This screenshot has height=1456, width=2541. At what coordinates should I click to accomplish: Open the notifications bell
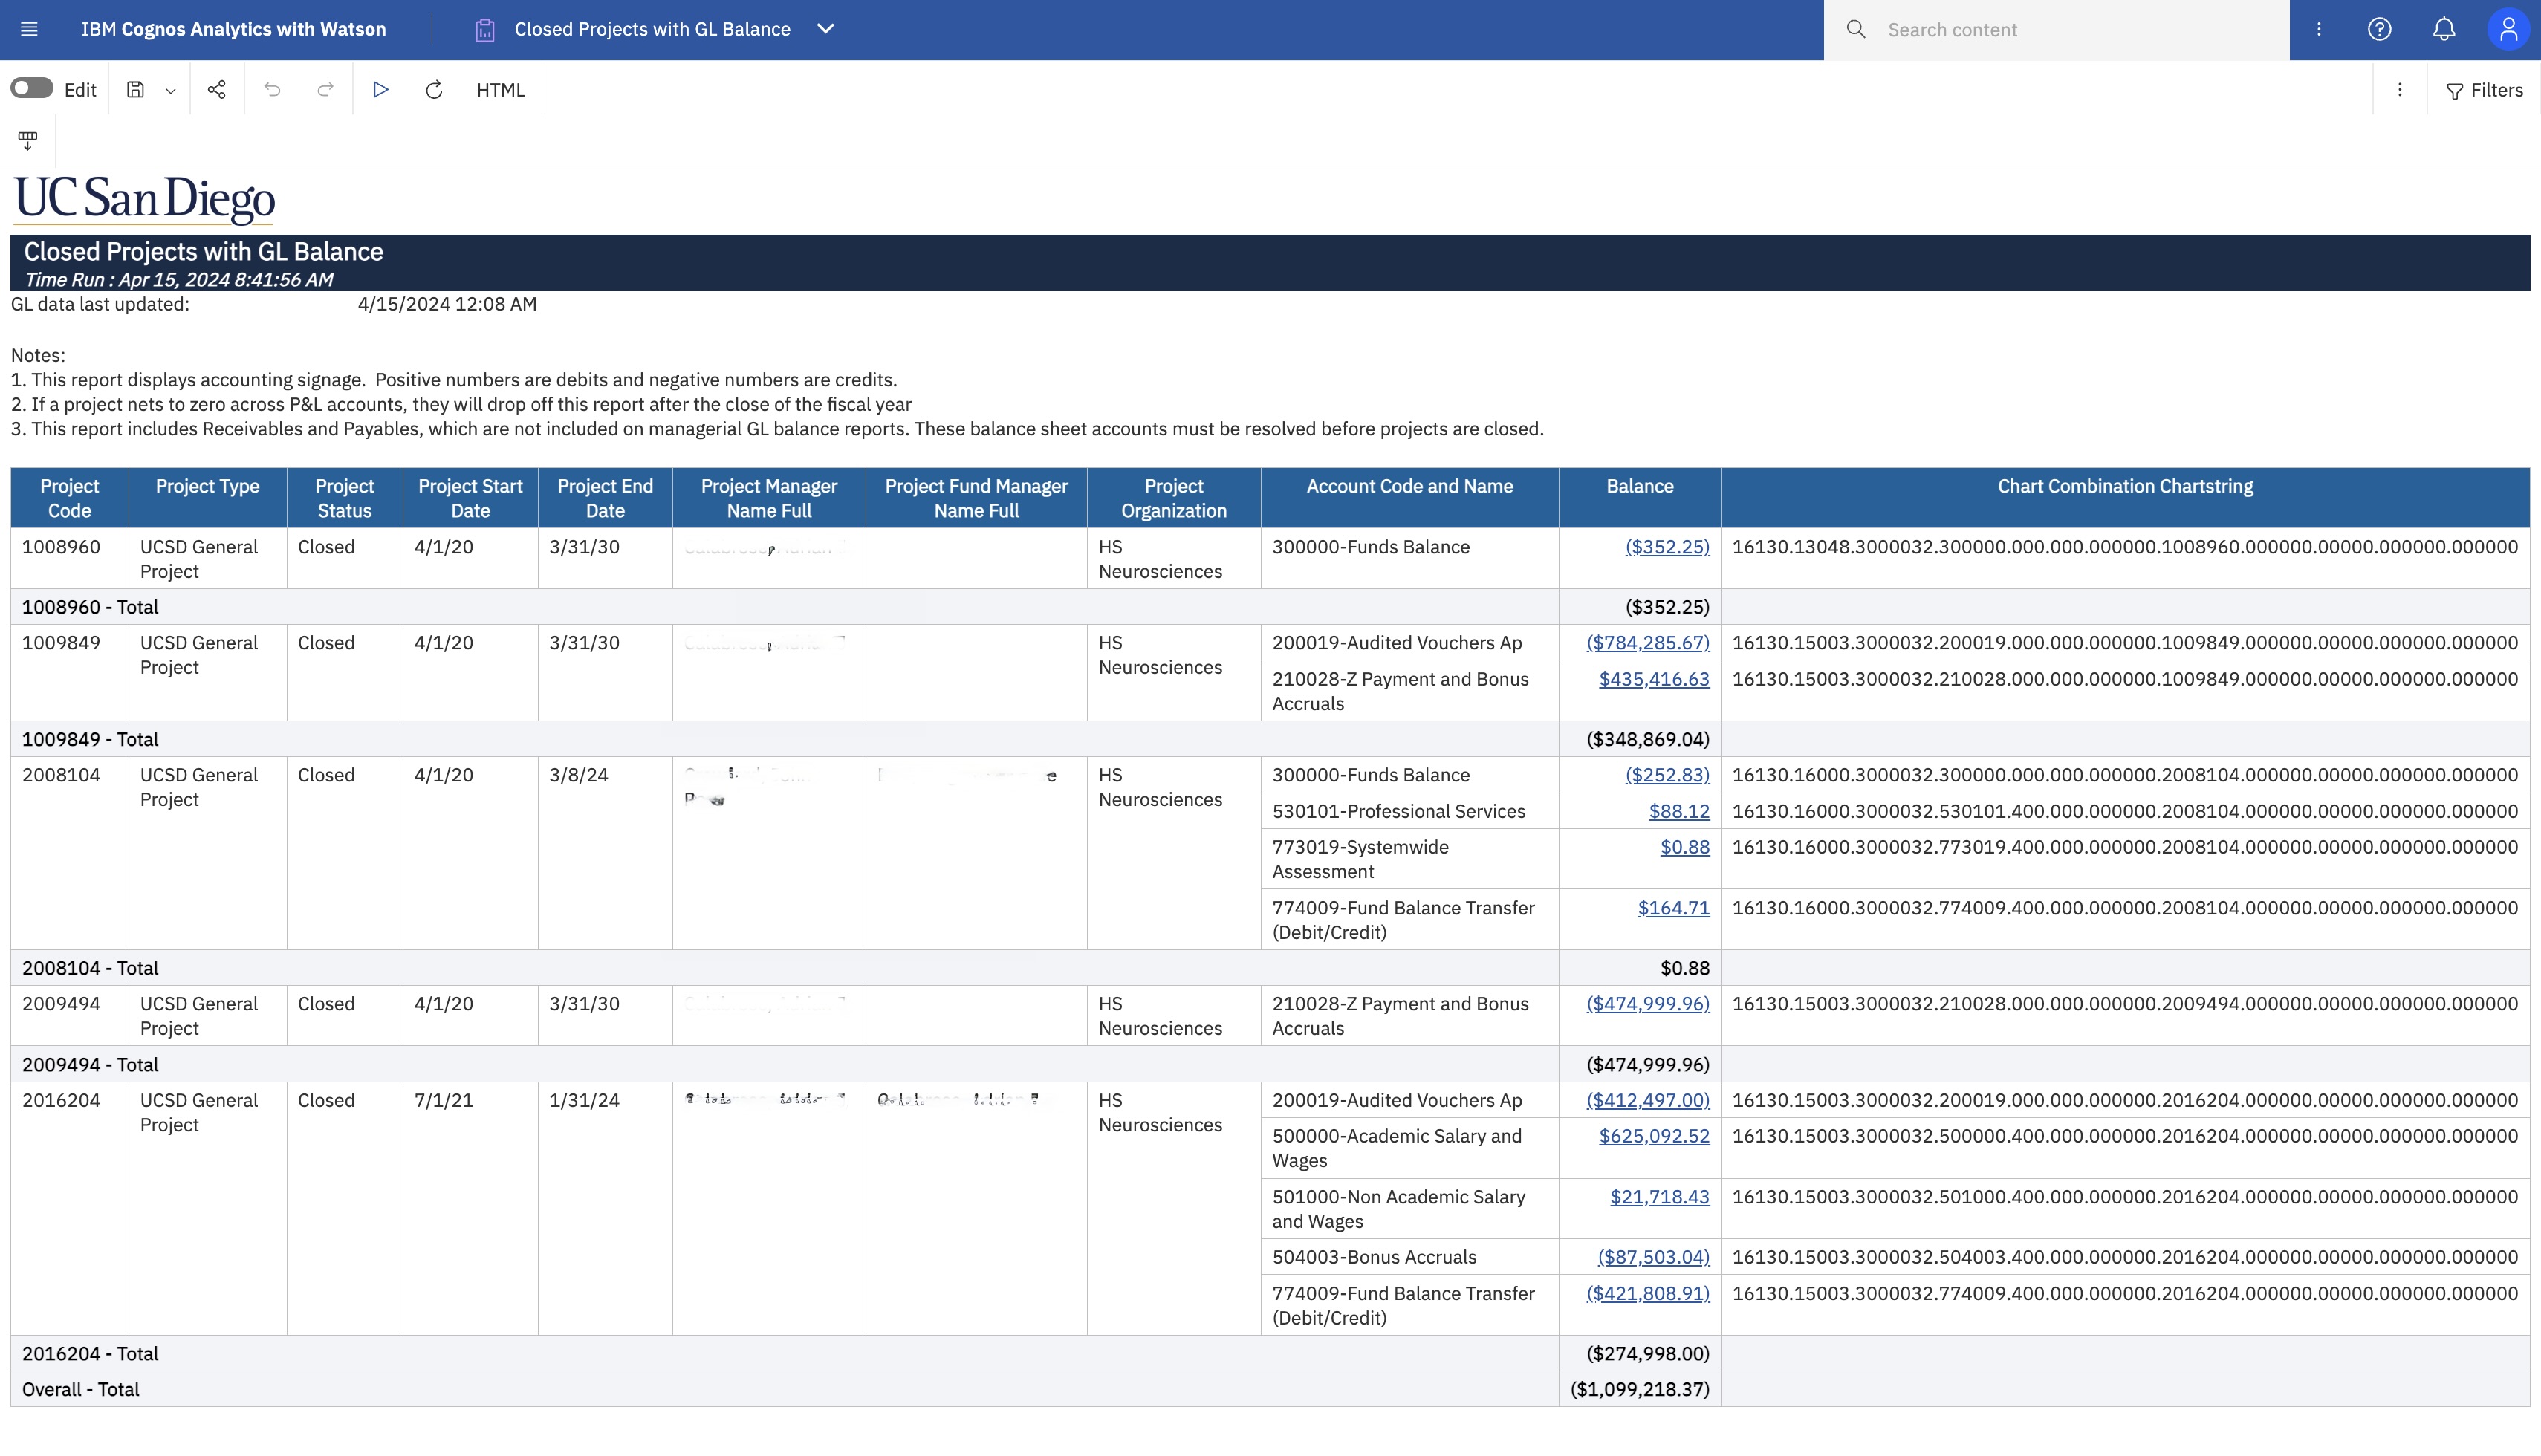coord(2444,29)
